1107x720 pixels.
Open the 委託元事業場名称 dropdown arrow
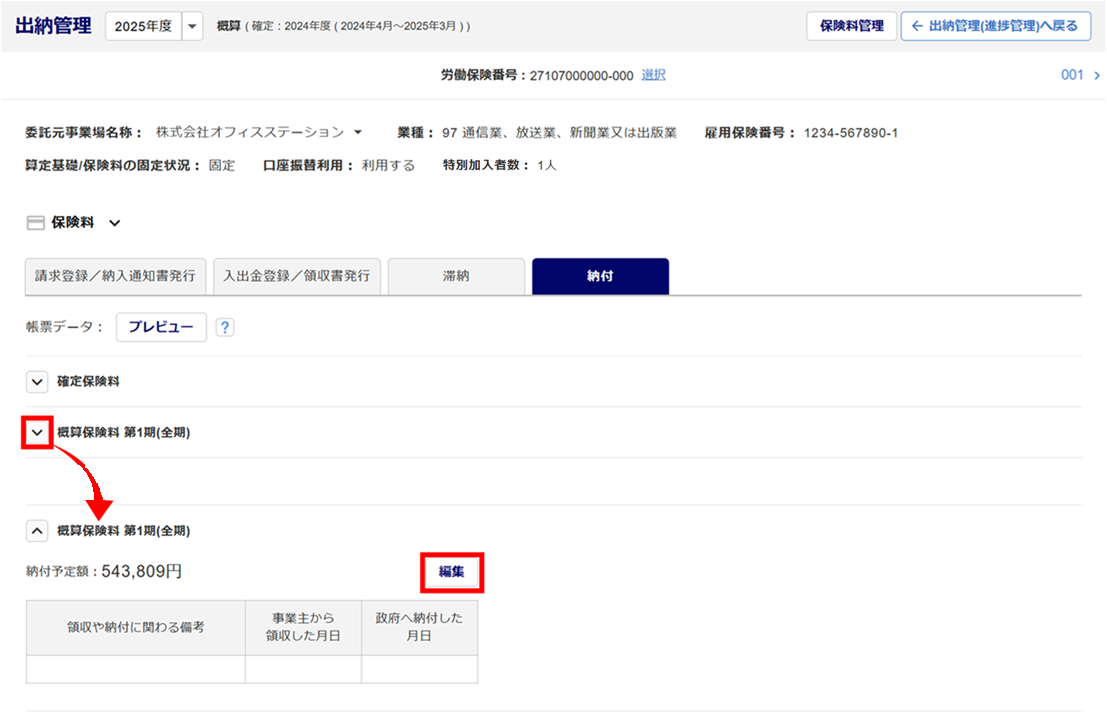(x=358, y=132)
